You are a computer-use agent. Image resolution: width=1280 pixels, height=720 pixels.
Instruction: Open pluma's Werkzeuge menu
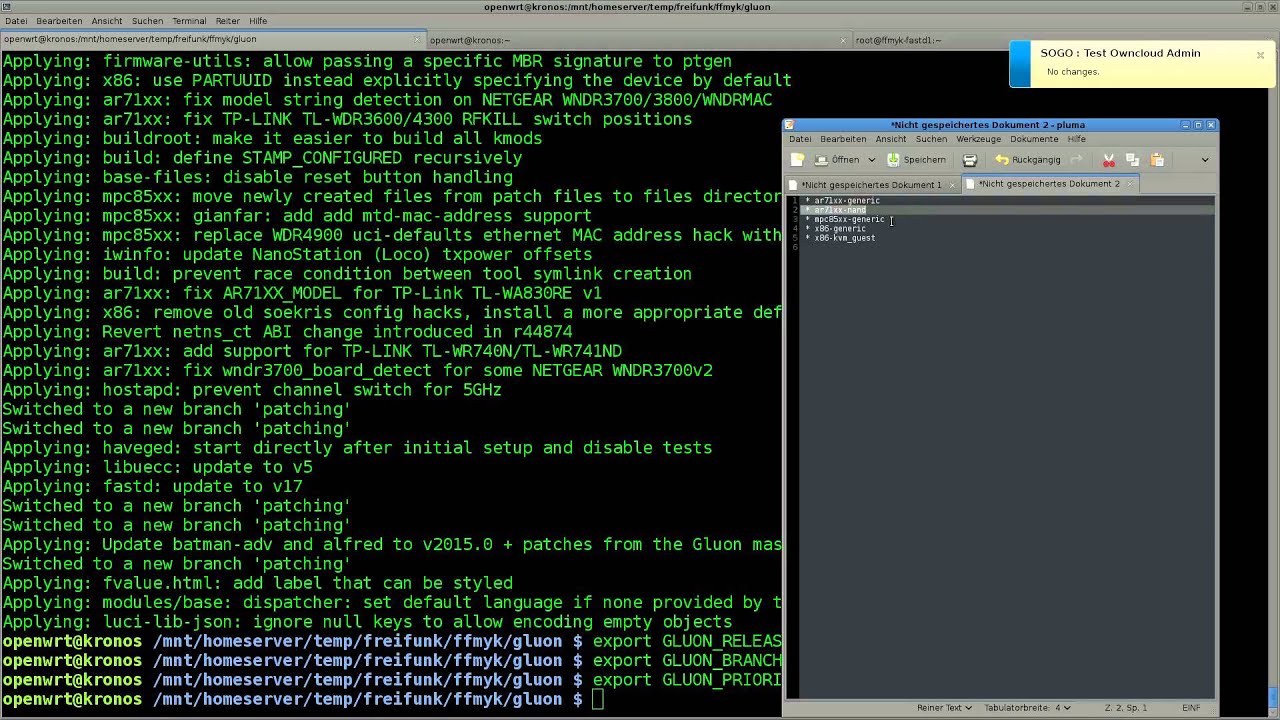[x=978, y=139]
